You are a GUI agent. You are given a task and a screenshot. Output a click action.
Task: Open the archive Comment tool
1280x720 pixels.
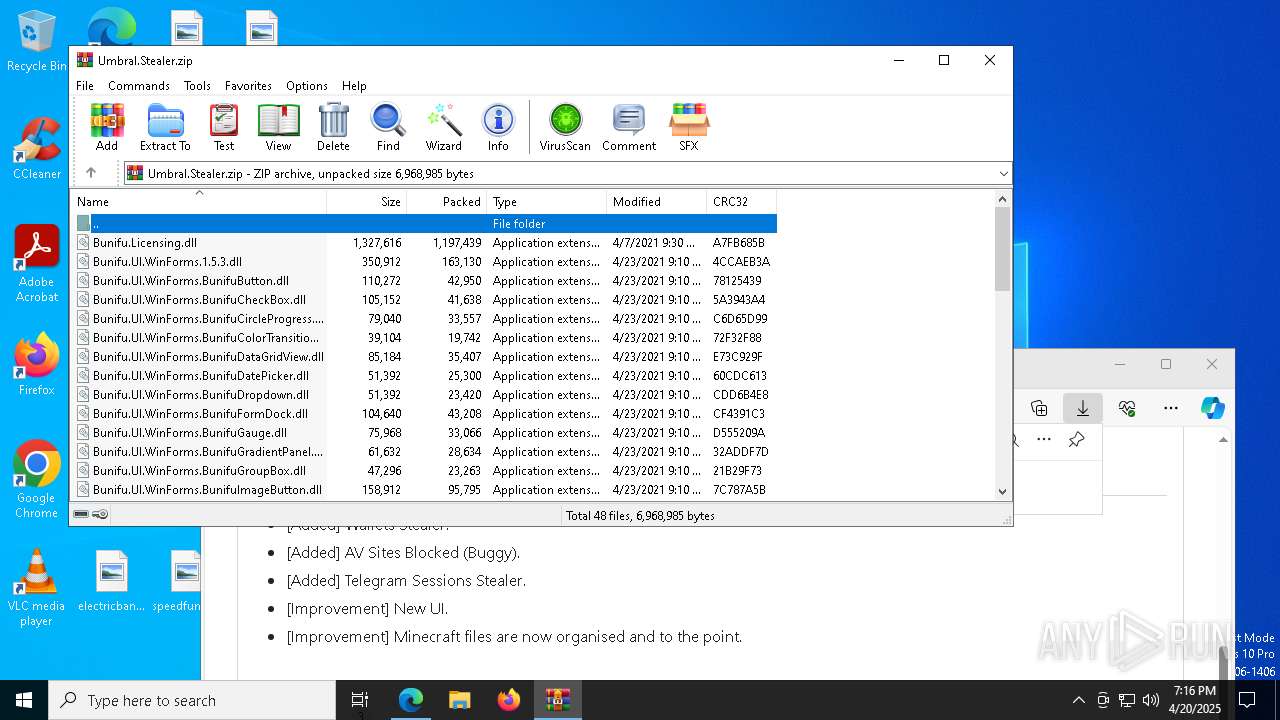click(629, 127)
